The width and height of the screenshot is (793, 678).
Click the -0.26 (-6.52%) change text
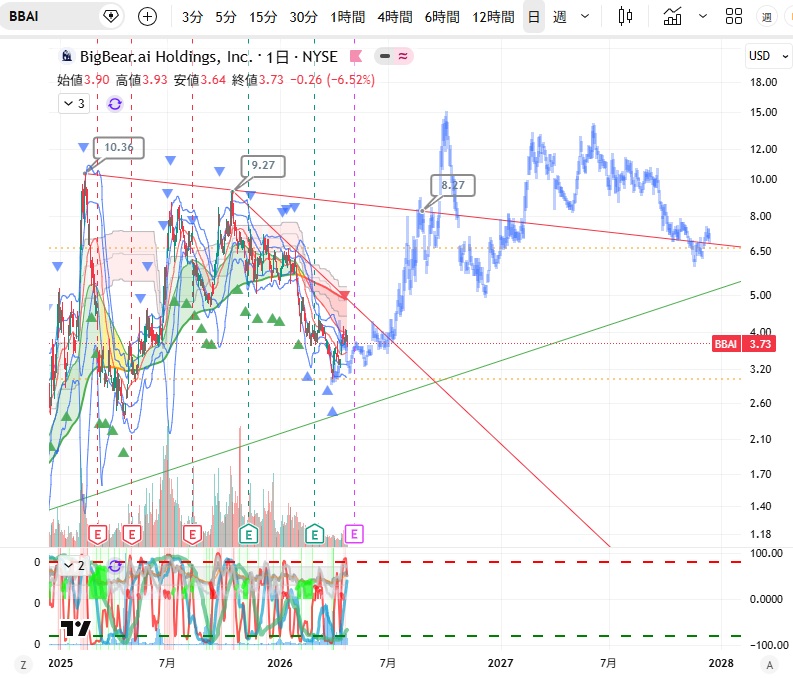[332, 80]
